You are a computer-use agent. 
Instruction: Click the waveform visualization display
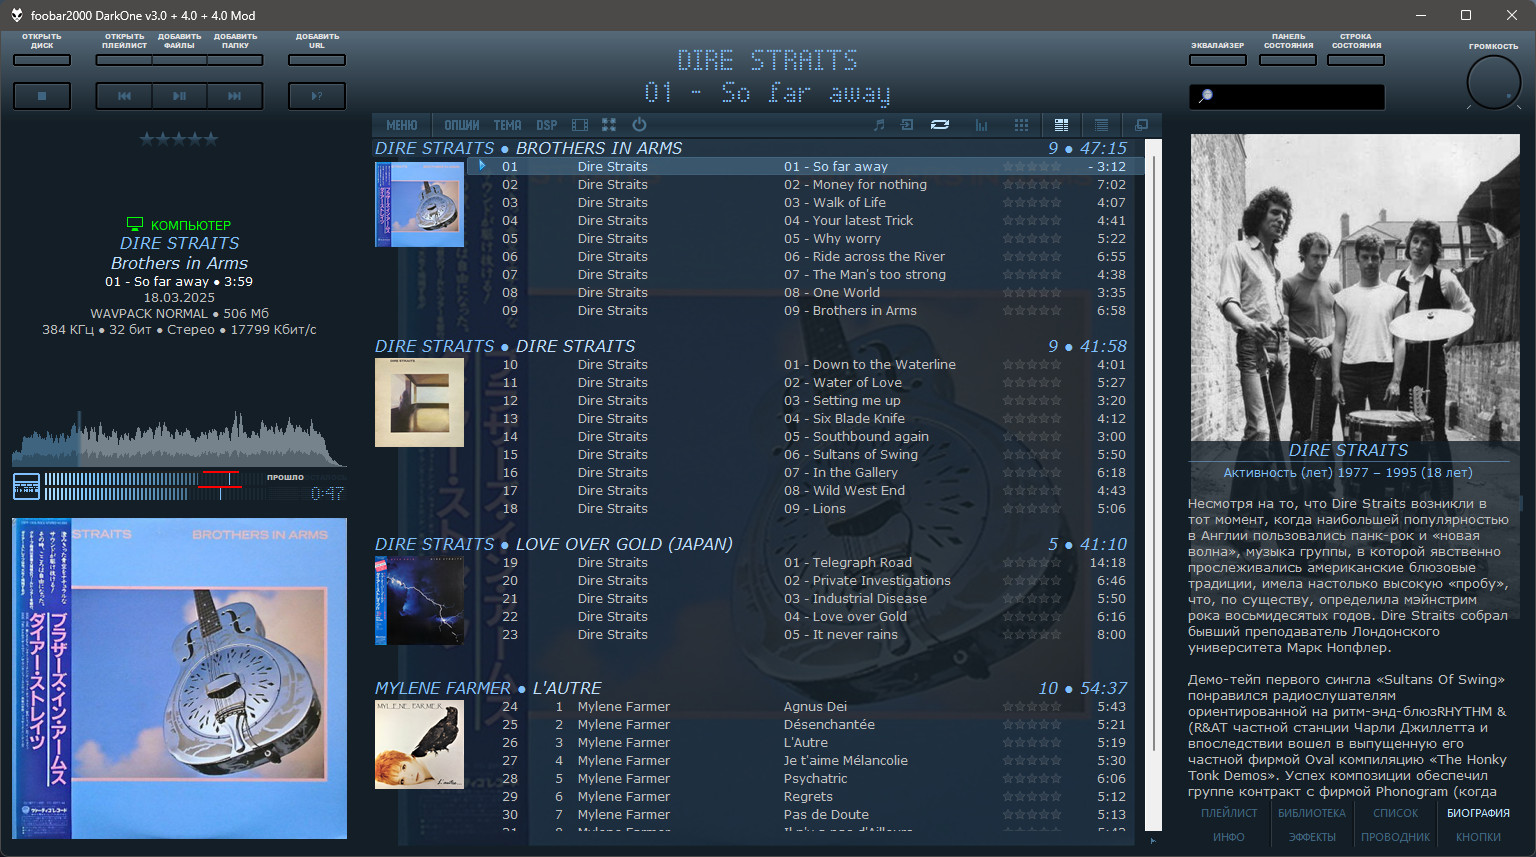[x=179, y=438]
